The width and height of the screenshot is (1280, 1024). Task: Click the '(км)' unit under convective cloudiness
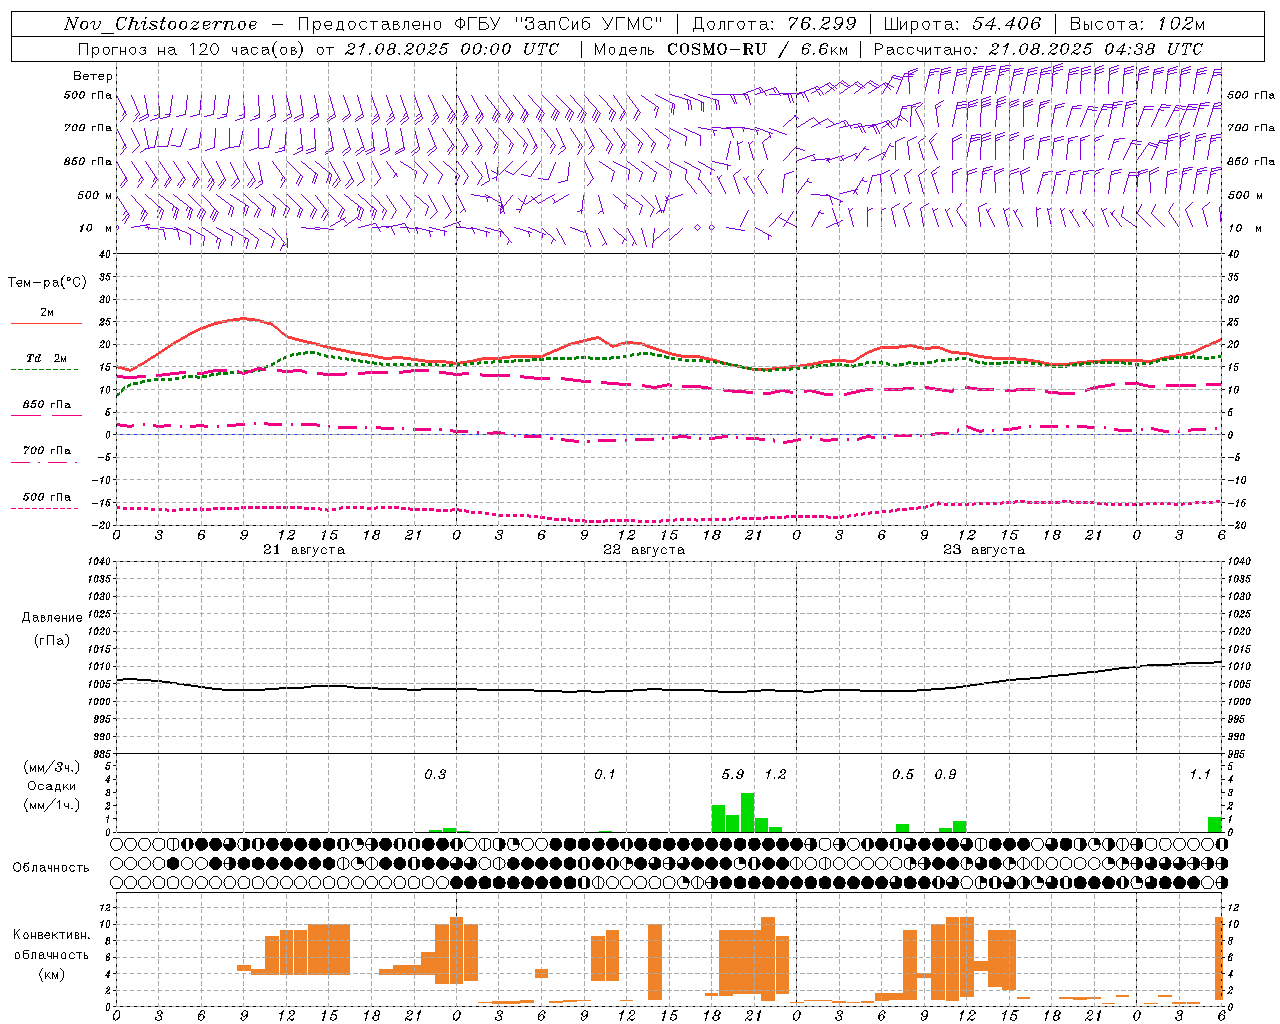(x=52, y=974)
